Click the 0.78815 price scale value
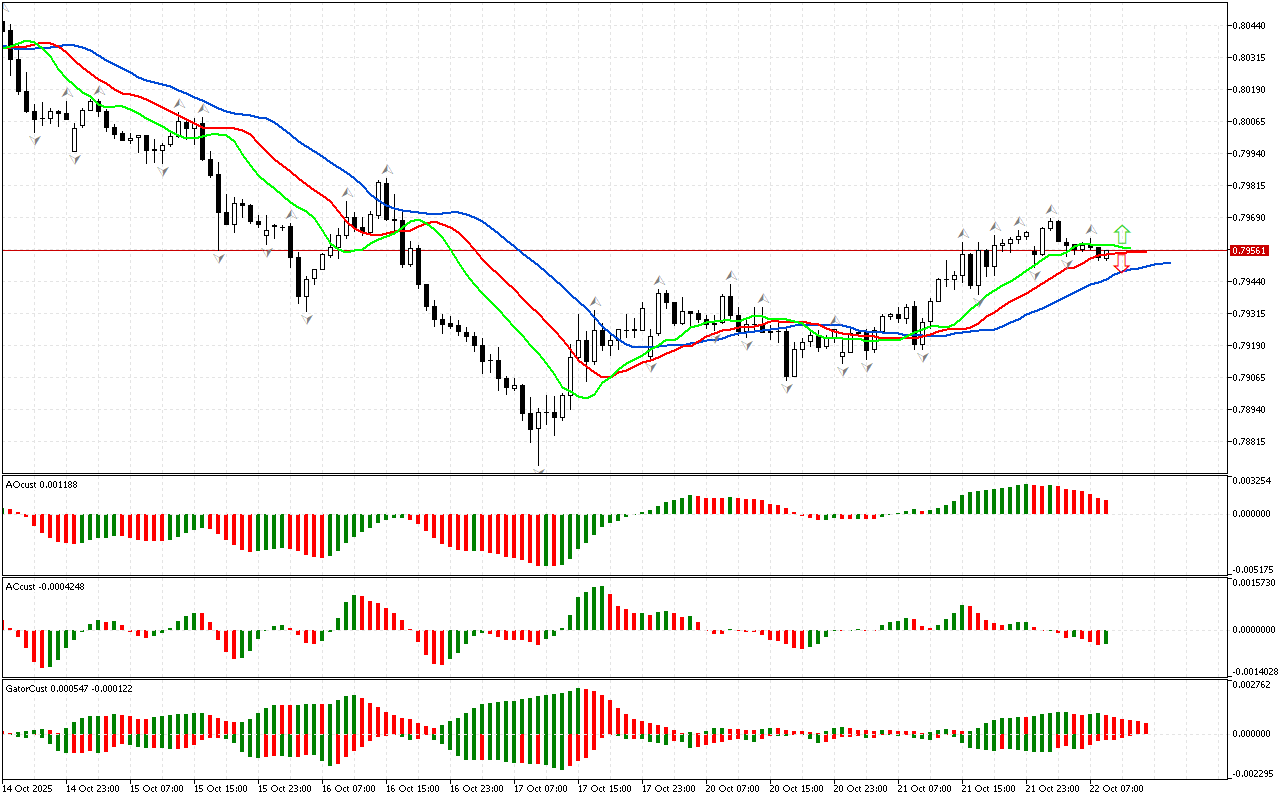Screen dimensions: 1280x800 [x=1250, y=442]
